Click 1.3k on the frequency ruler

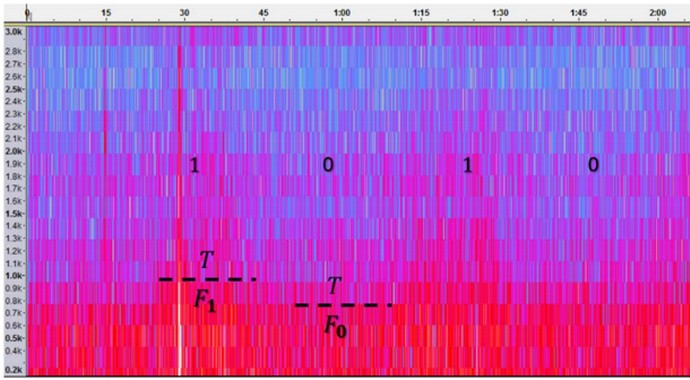click(13, 238)
